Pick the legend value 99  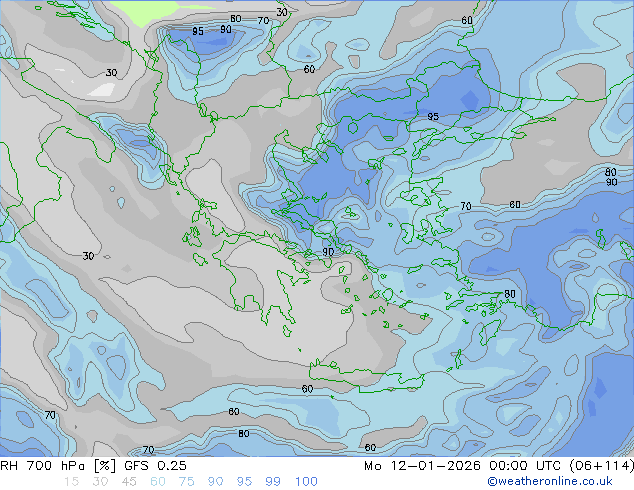click(x=273, y=482)
